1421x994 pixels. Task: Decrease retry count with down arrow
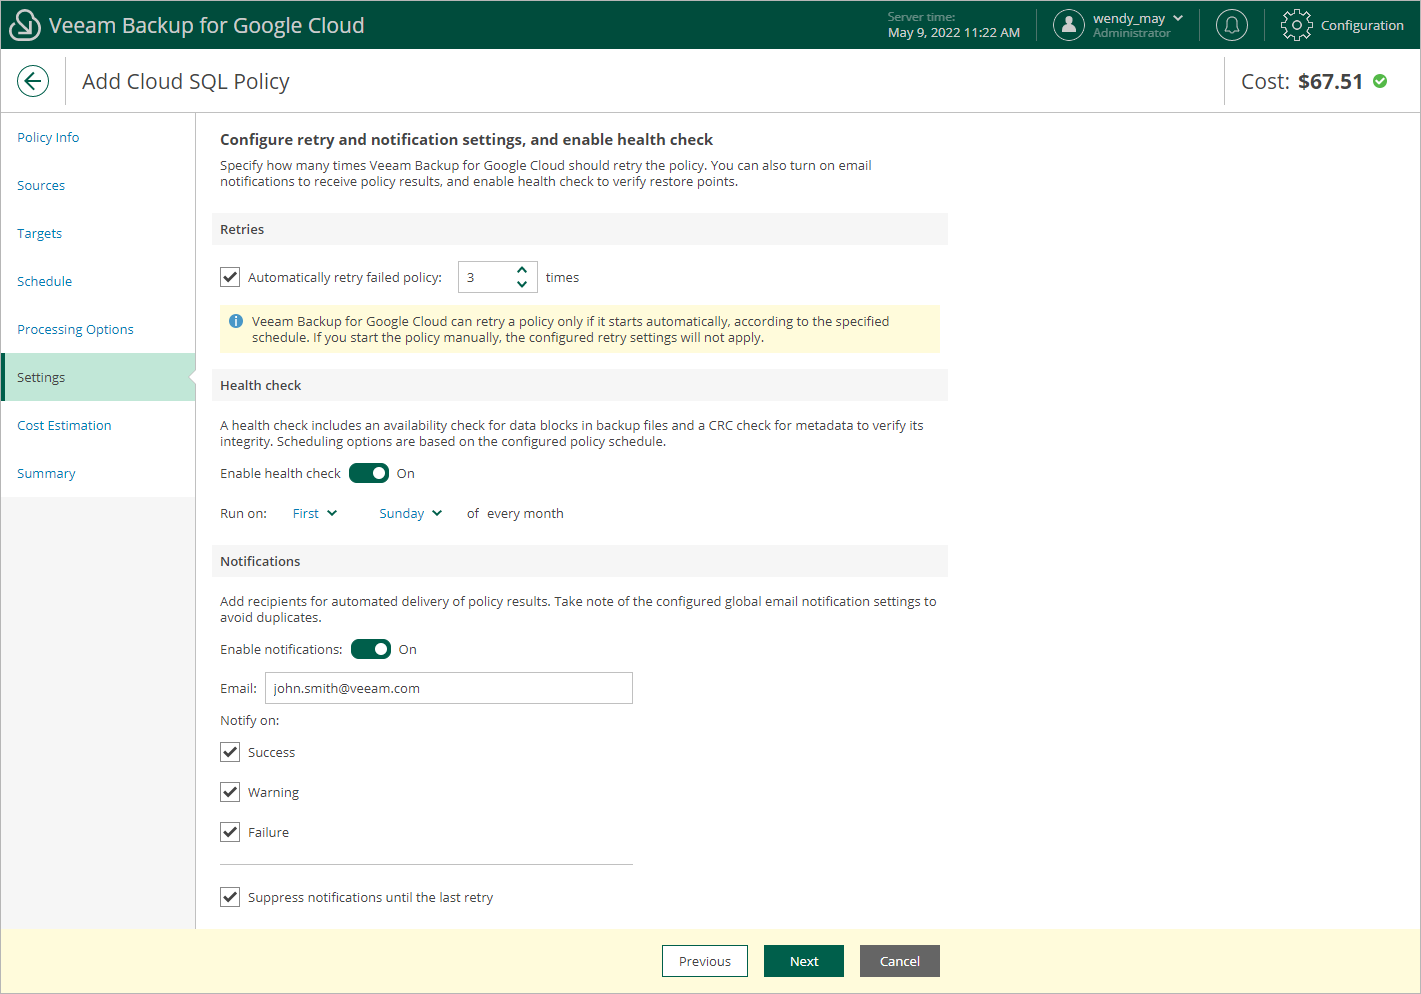point(522,284)
